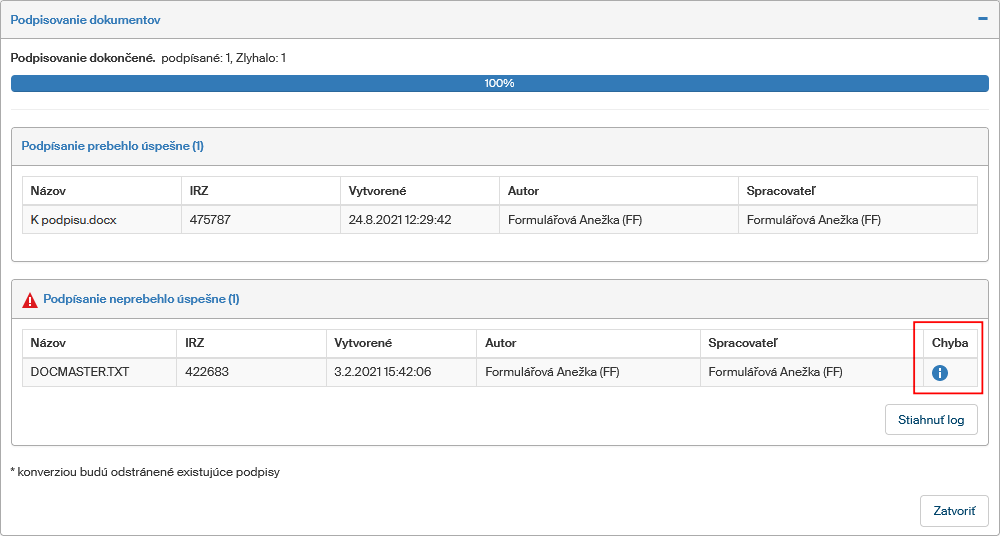Click 'Spracovateľ' header in the successful table
This screenshot has width=1000, height=536.
784,191
